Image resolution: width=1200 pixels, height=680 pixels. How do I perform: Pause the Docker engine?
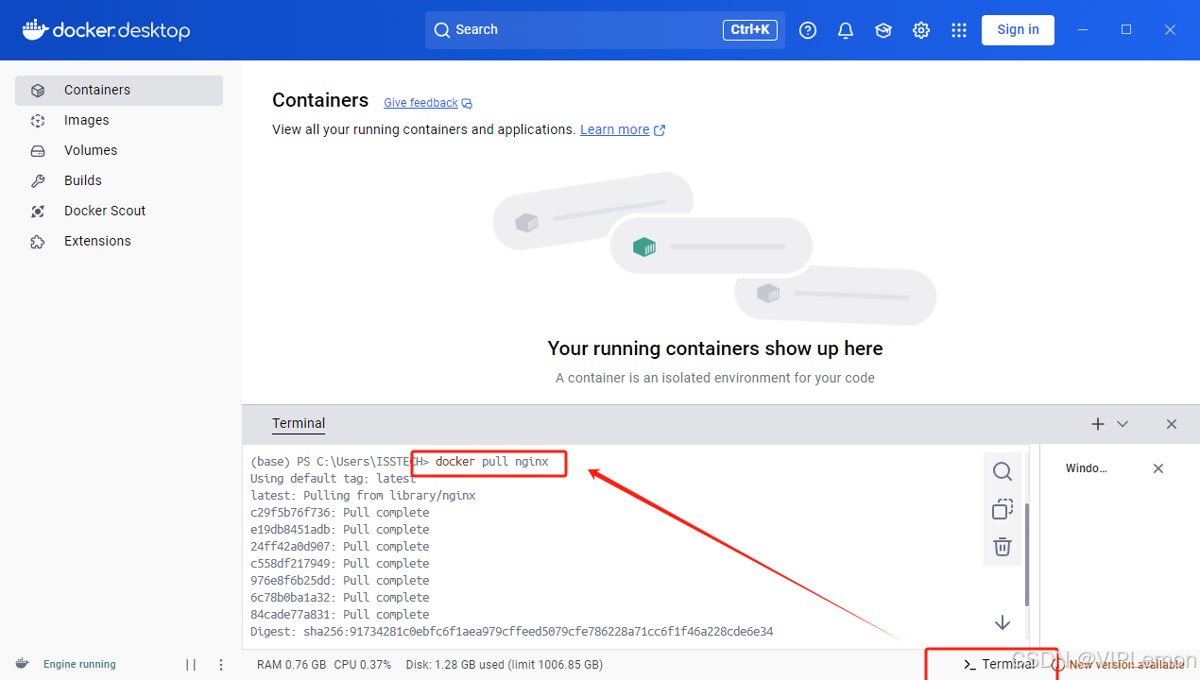click(191, 664)
